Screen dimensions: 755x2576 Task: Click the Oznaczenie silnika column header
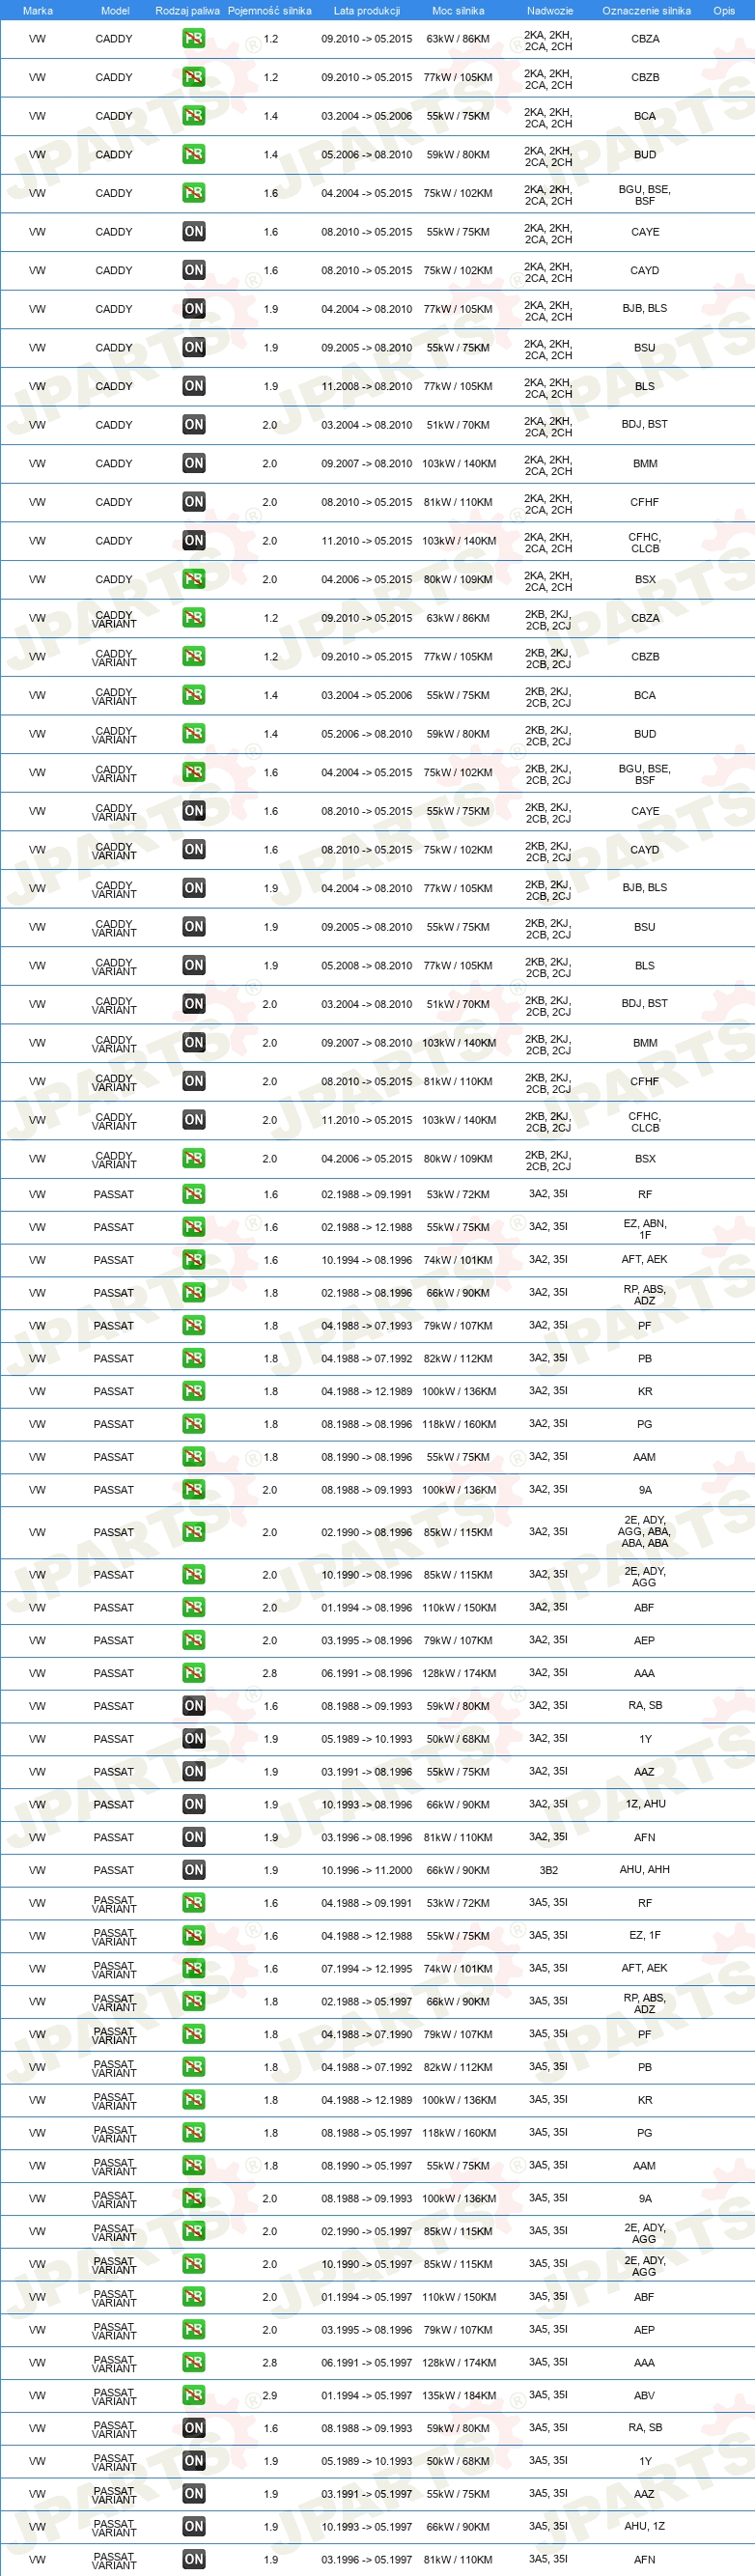(646, 10)
